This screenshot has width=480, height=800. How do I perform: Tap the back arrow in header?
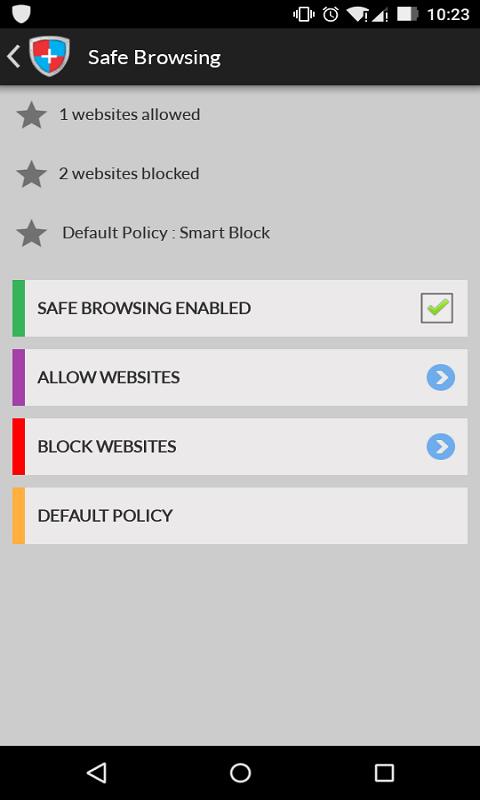(14, 56)
